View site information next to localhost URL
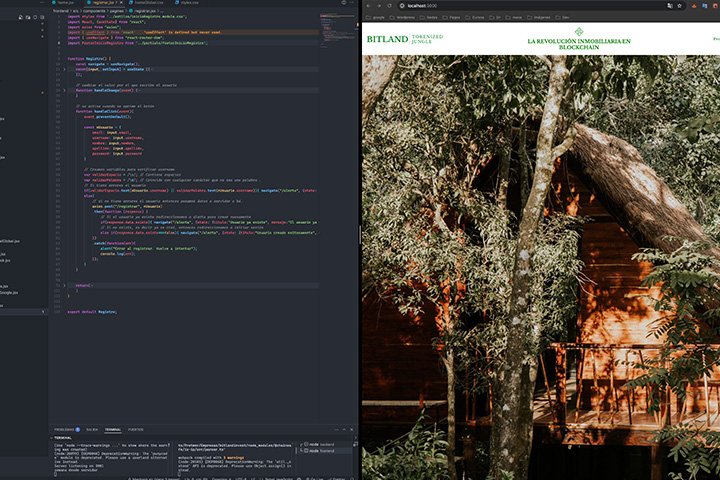 tap(402, 6)
